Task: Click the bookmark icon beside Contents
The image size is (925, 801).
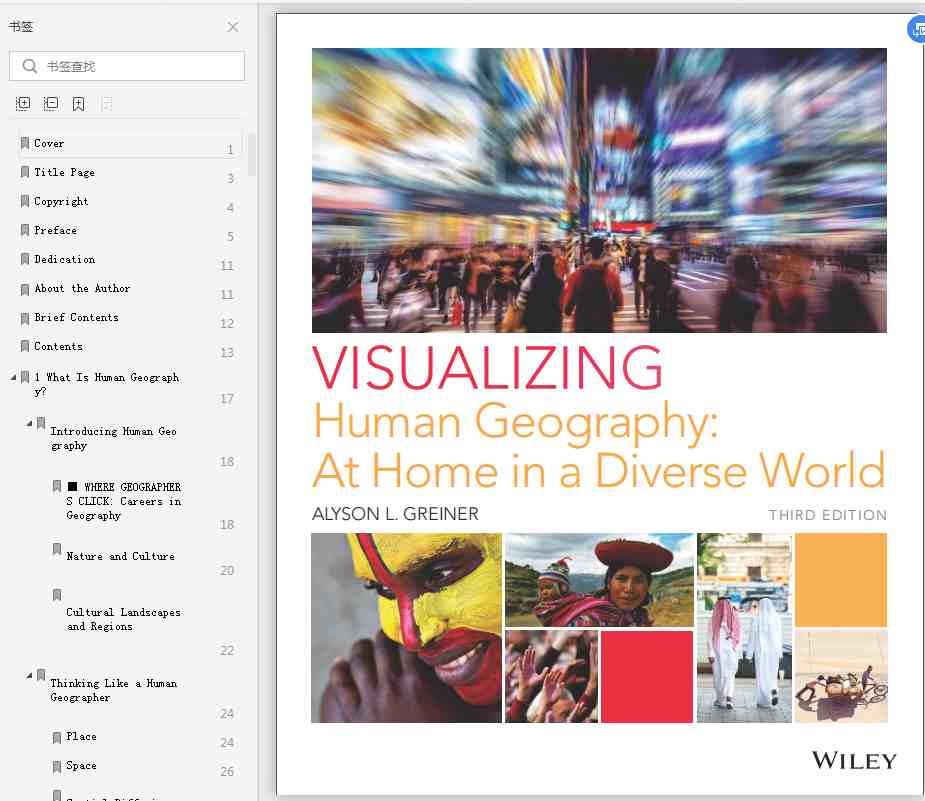Action: point(25,346)
